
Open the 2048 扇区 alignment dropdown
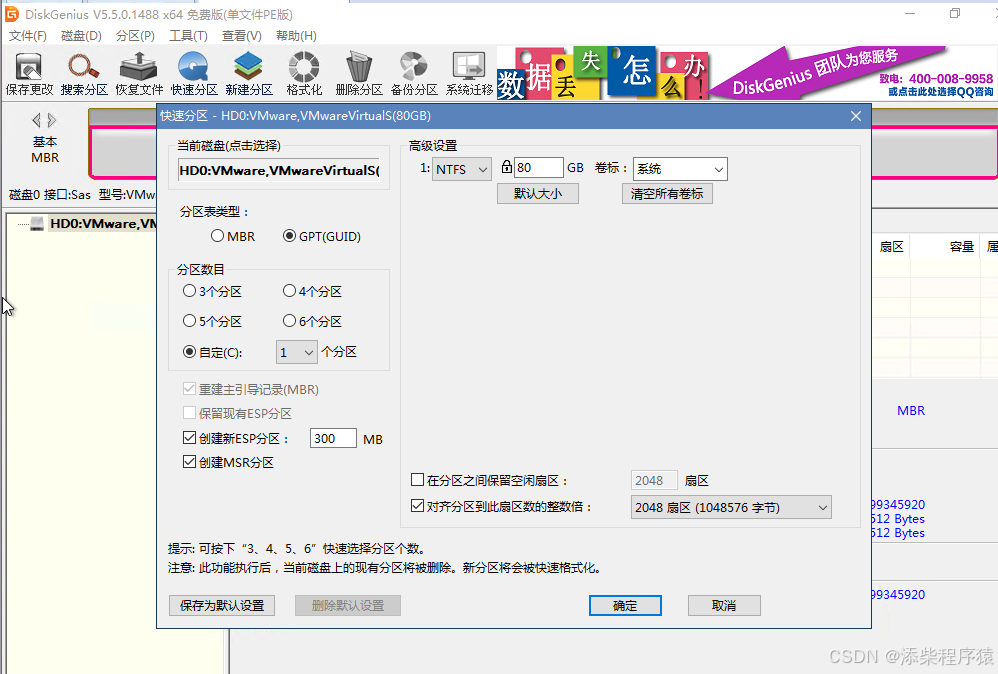(731, 507)
